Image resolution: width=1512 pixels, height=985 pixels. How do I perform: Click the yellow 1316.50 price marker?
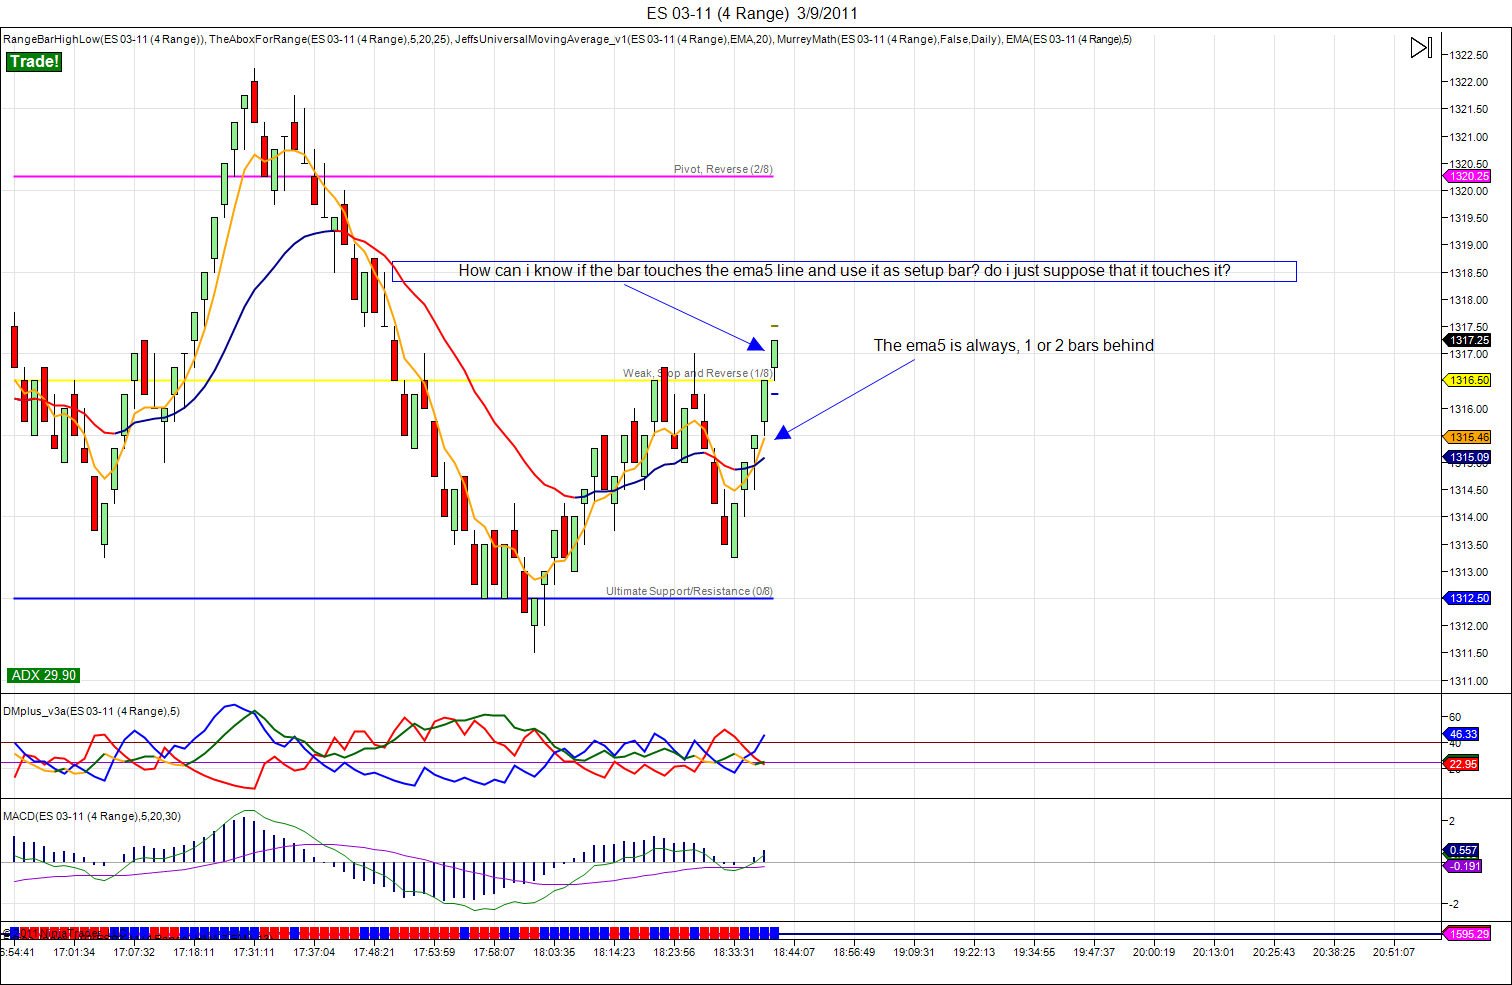coord(1467,380)
